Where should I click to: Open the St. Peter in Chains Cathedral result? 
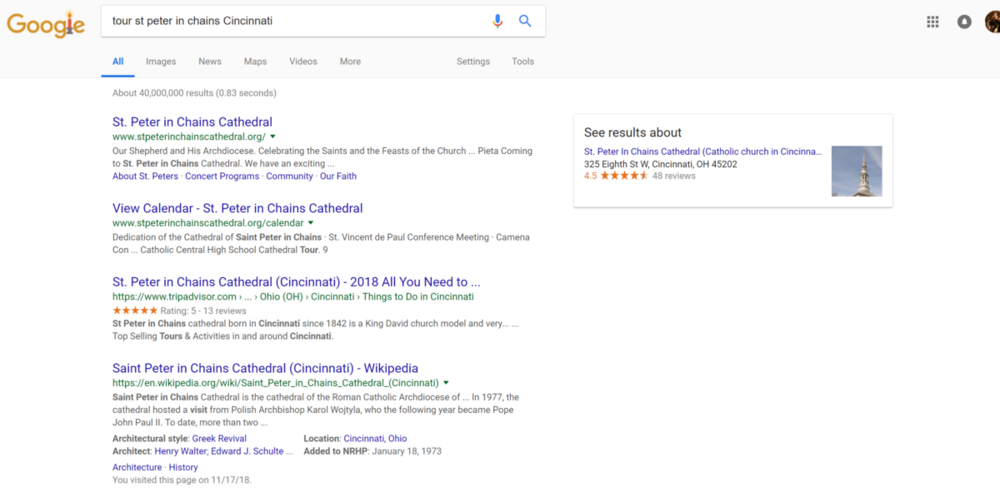point(193,122)
